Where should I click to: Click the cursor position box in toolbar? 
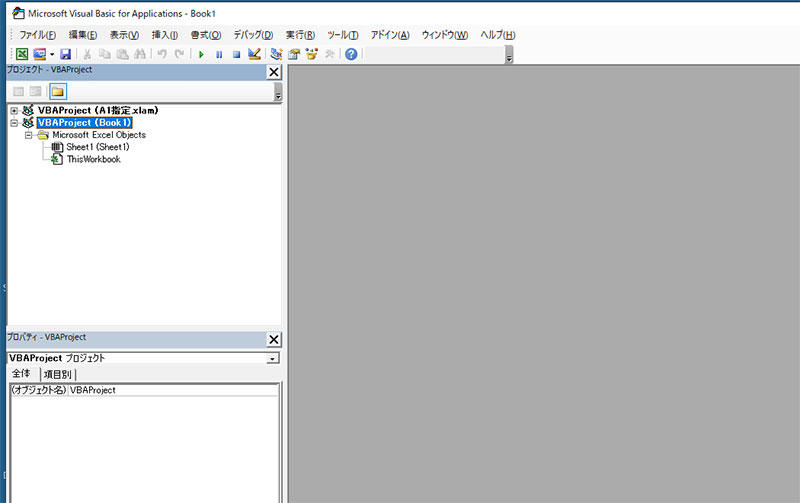435,55
